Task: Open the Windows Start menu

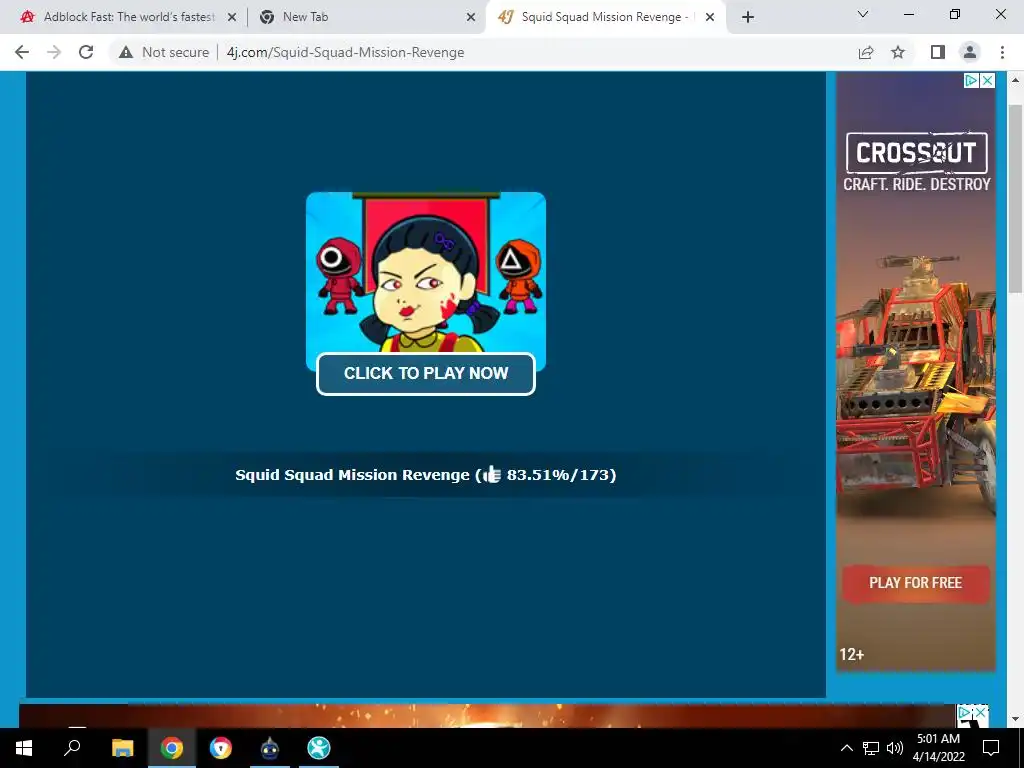Action: (x=24, y=748)
